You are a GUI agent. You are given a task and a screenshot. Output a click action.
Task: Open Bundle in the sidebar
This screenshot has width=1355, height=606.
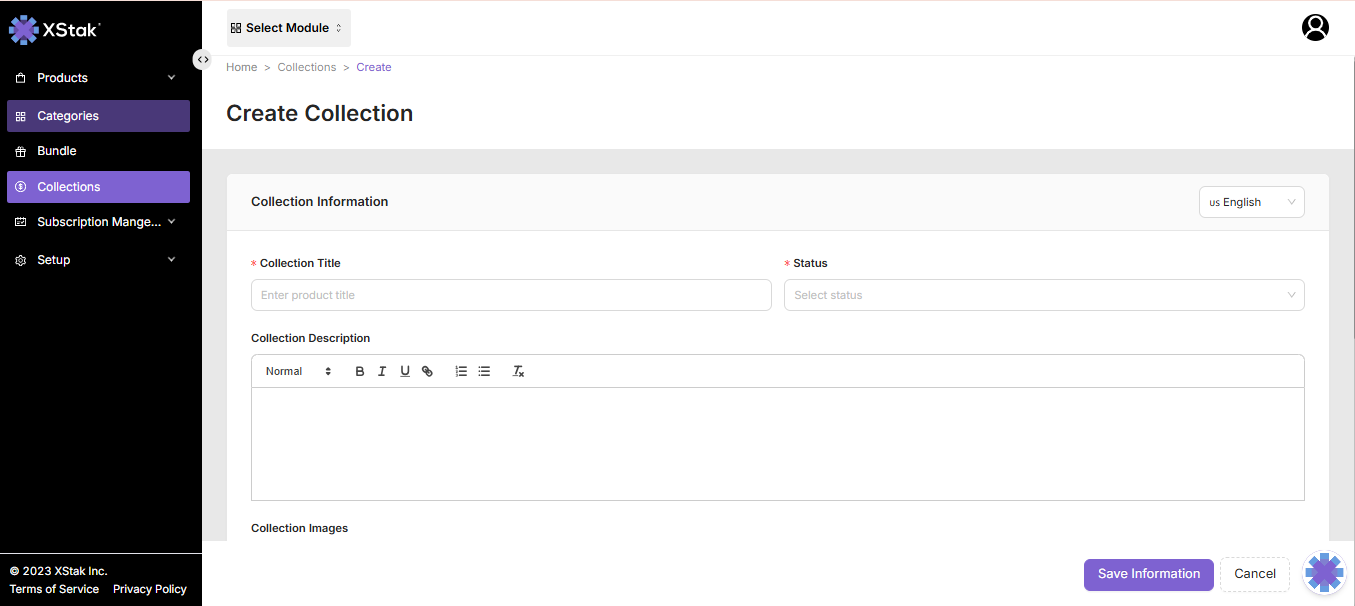(x=57, y=151)
